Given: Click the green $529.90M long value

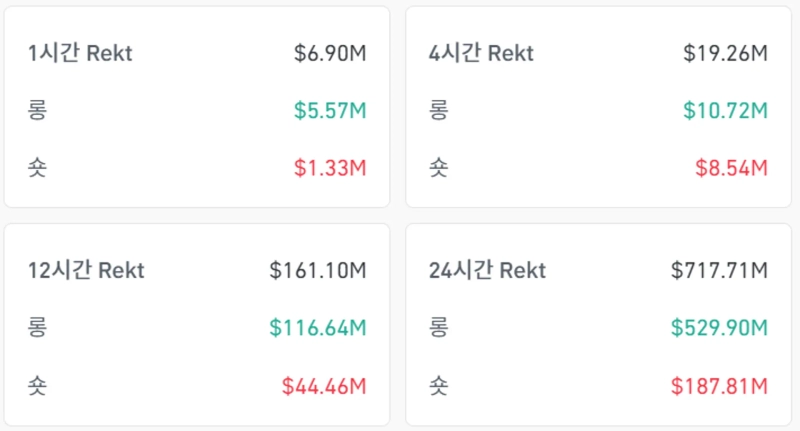Looking at the screenshot, I should point(719,327).
